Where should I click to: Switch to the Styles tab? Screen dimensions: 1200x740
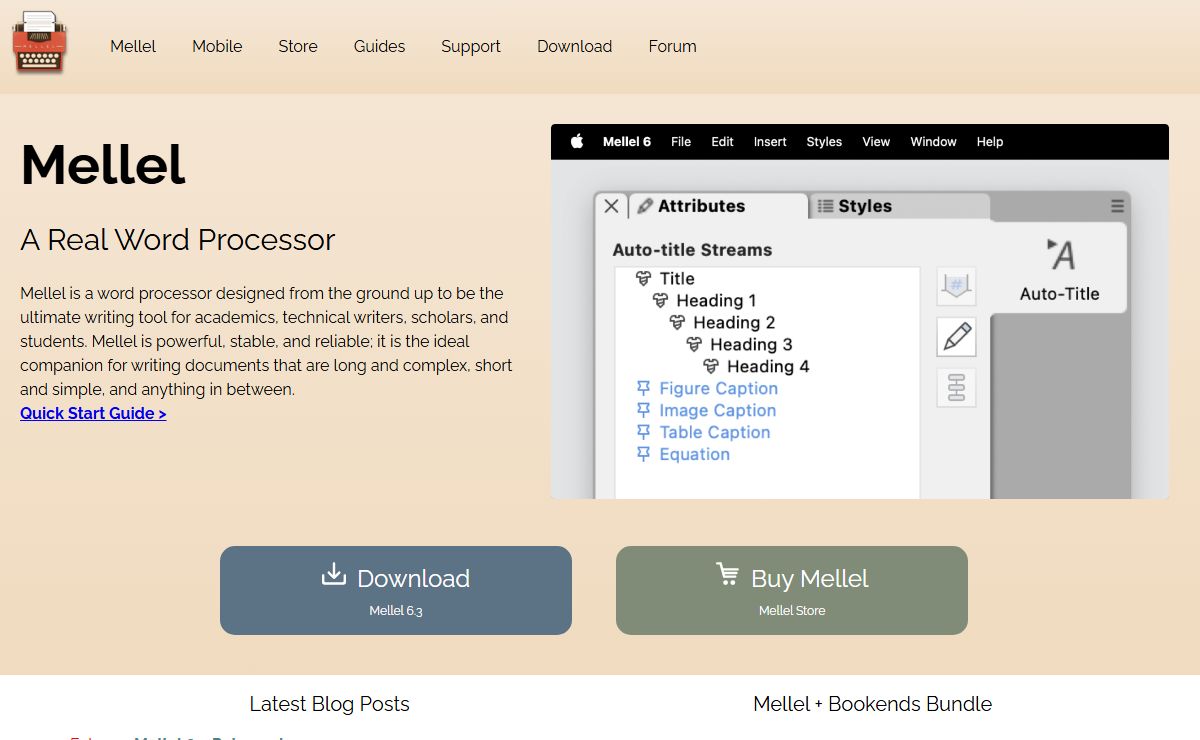point(855,206)
